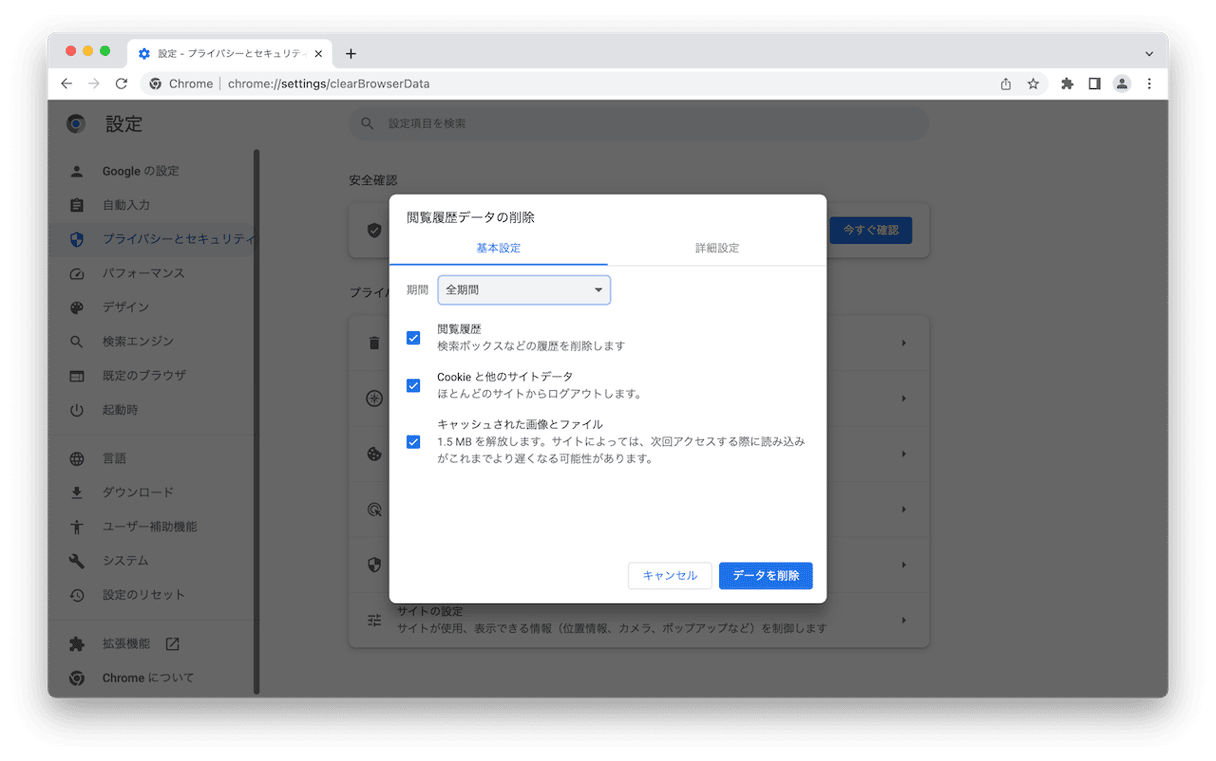Screen dimensions: 1216x761
Task: Click the Google の設定 person icon
Action: (x=77, y=171)
